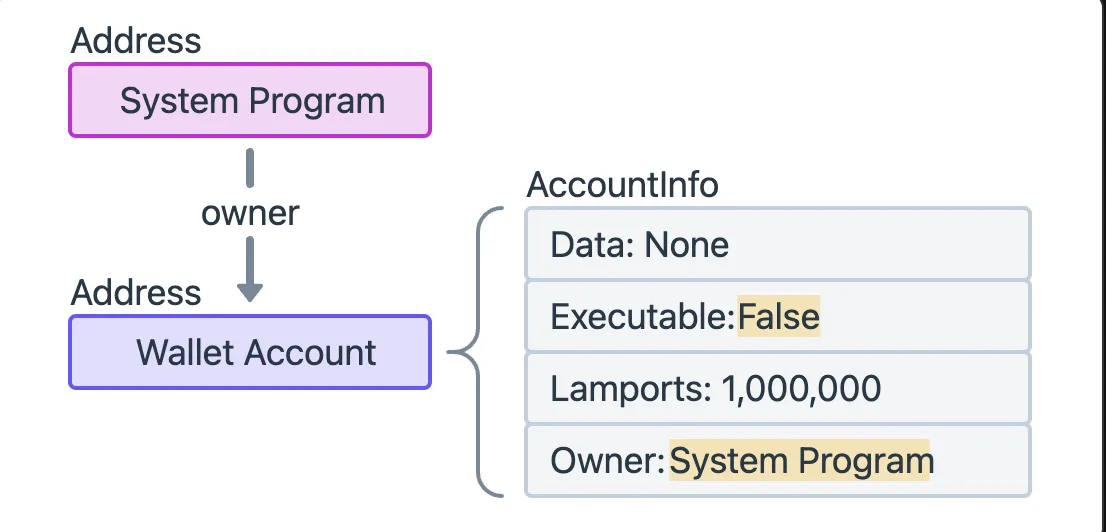Viewport: 1106px width, 532px height.
Task: Select the purple Wallet Account box
Action: [x=250, y=352]
